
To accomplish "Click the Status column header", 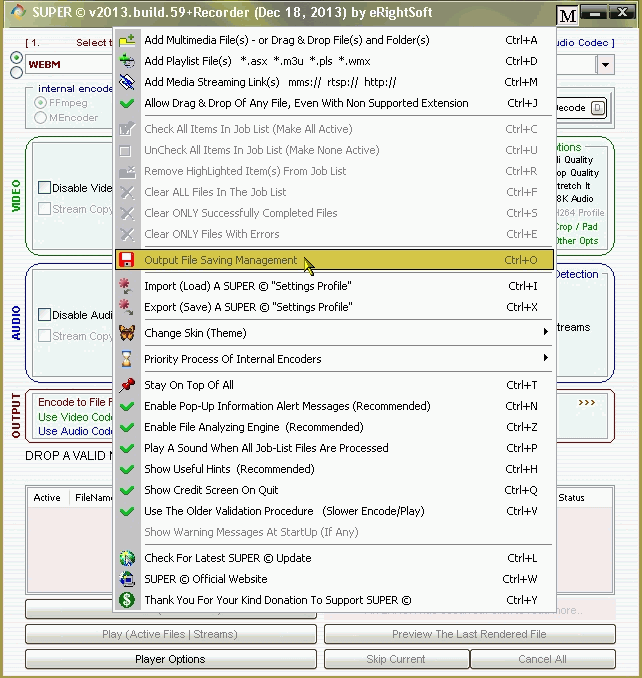I will (572, 498).
